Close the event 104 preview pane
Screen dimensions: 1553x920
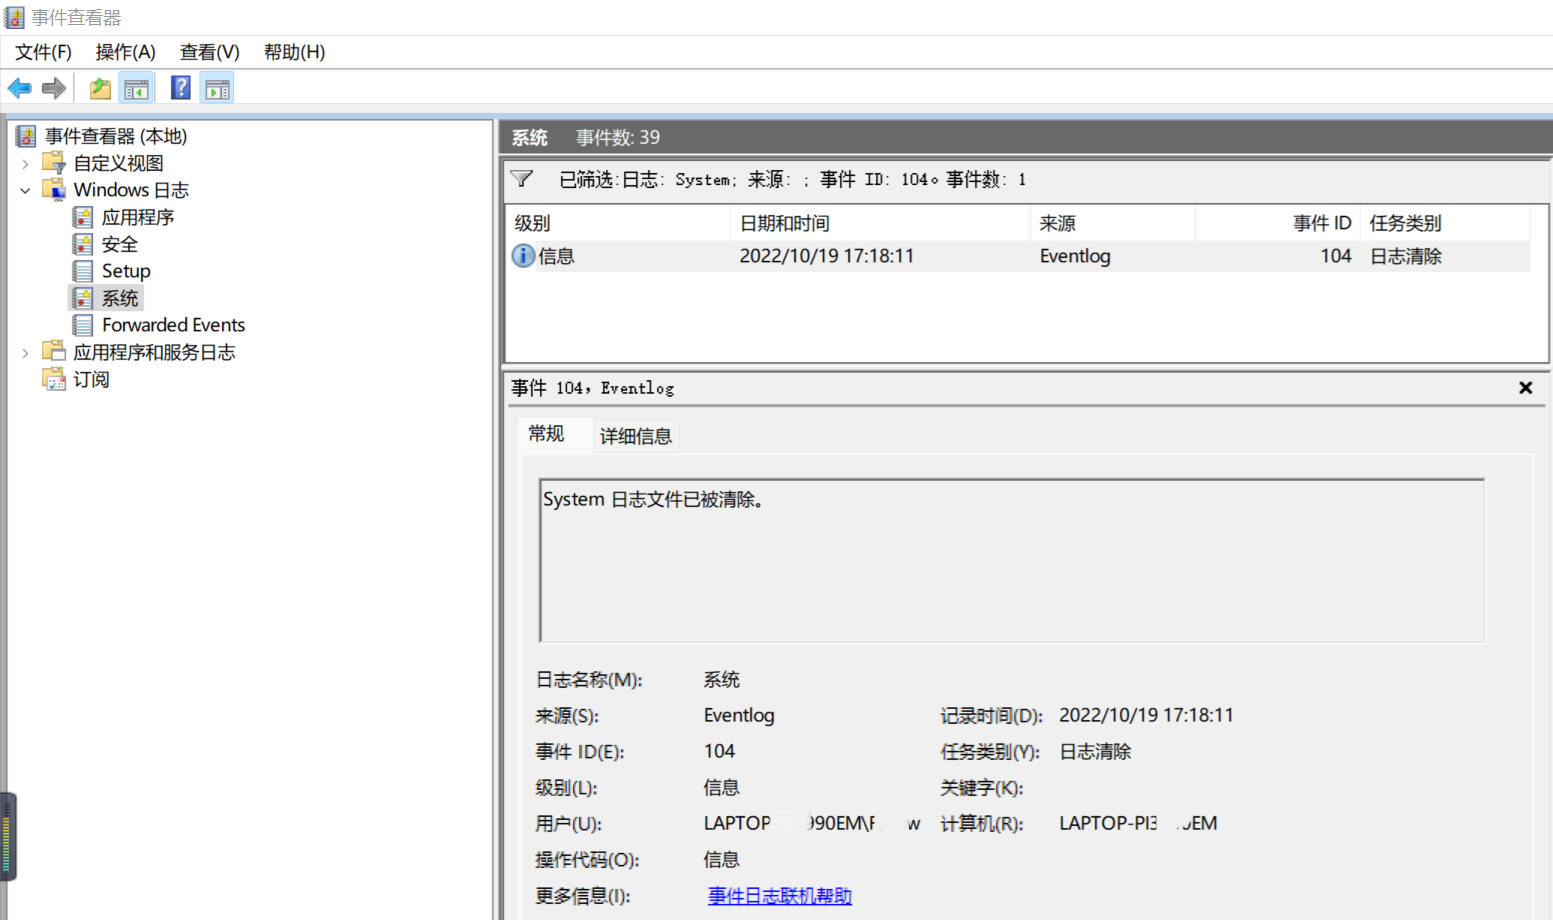coord(1525,388)
